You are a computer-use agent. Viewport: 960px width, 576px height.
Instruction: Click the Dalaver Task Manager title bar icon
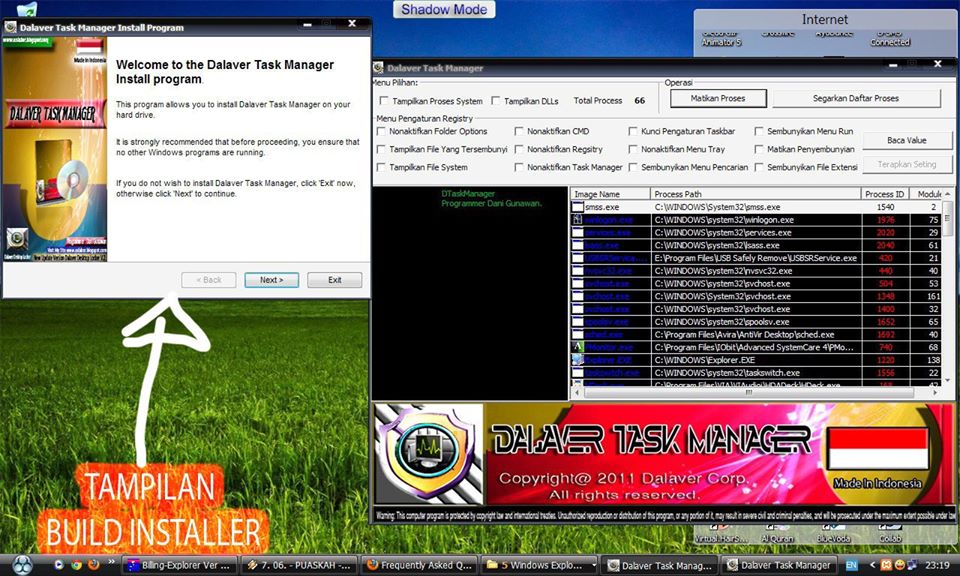point(378,68)
